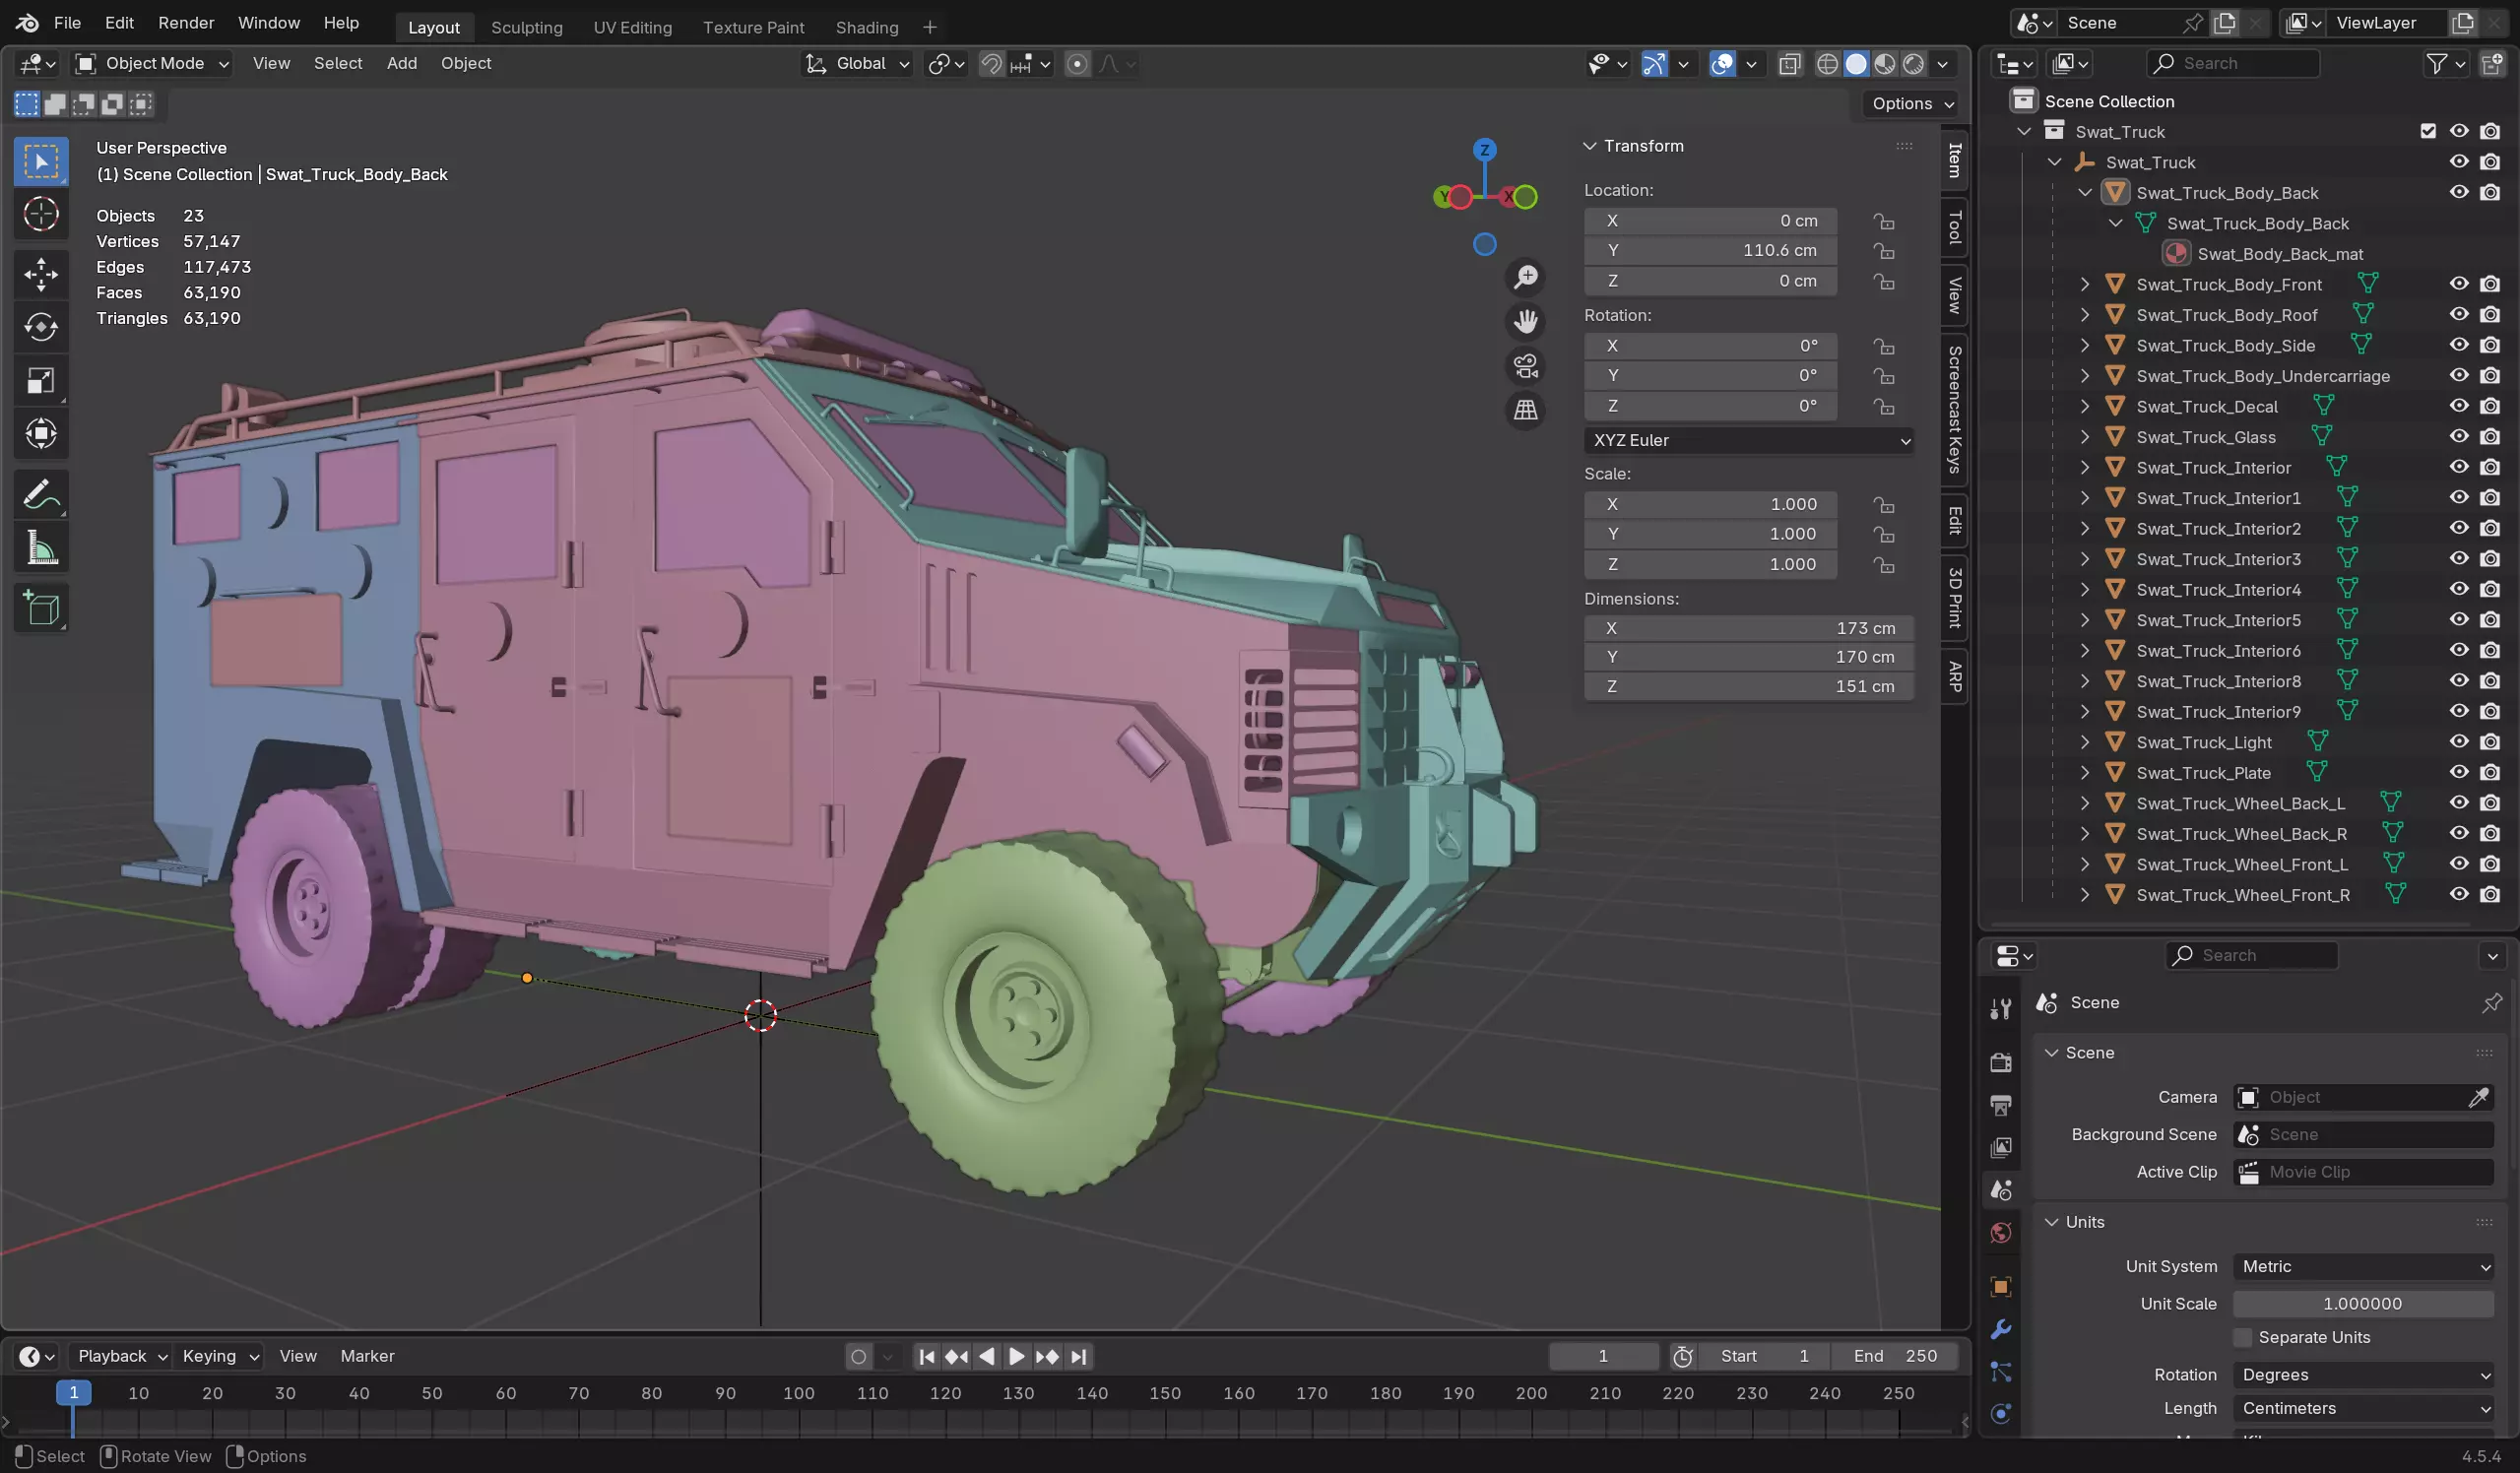Image resolution: width=2520 pixels, height=1473 pixels.
Task: Select the Move tool
Action: tap(41, 274)
